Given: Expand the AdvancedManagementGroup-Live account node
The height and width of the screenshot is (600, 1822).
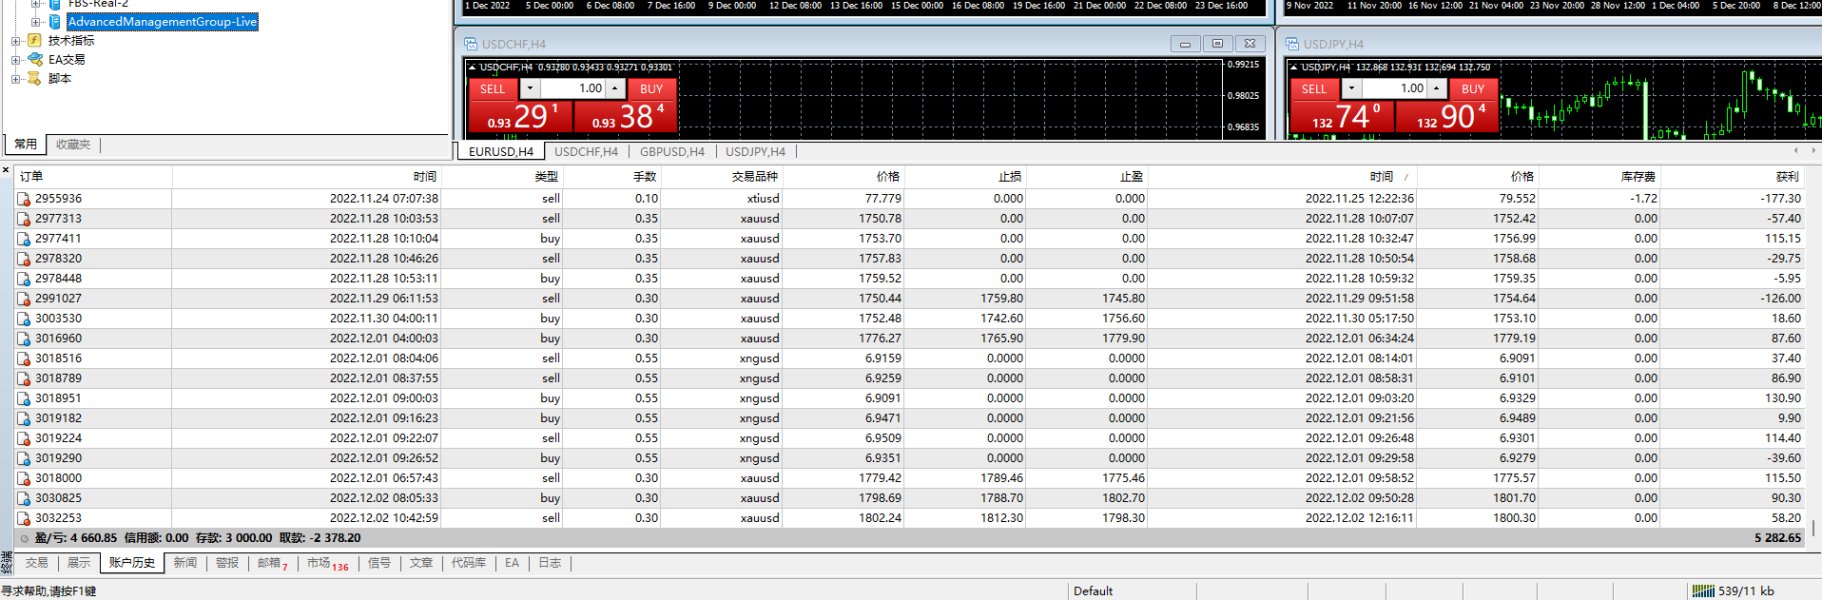Looking at the screenshot, I should 36,21.
